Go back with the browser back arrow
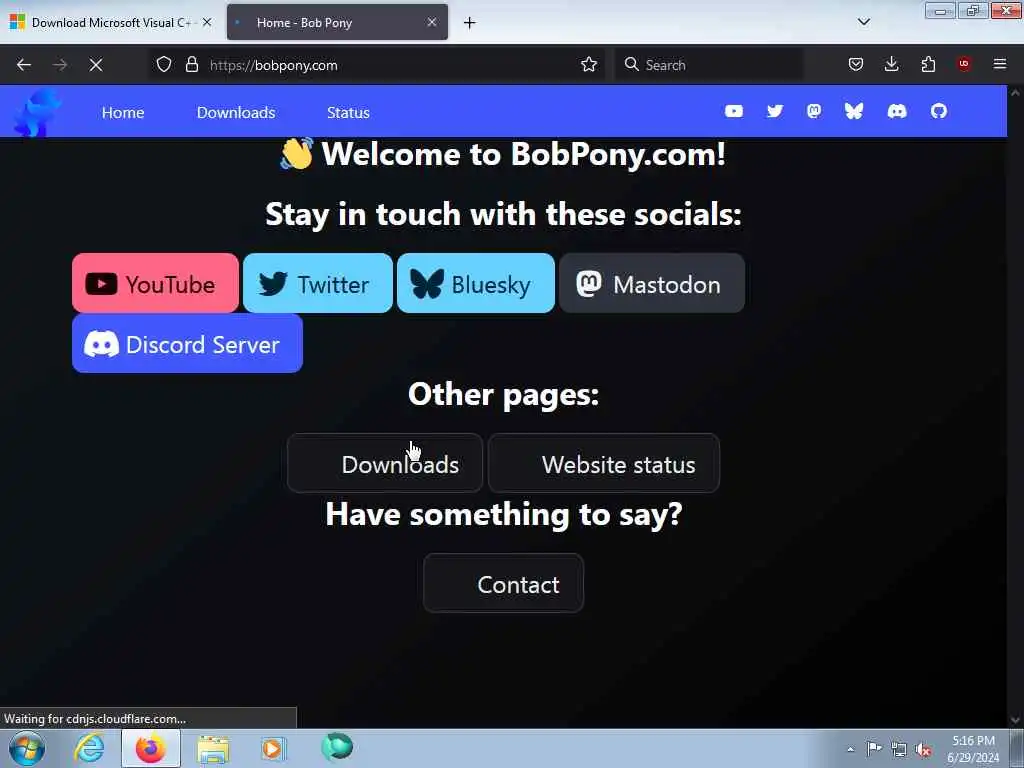Screen dimensions: 1024x768 point(24,65)
